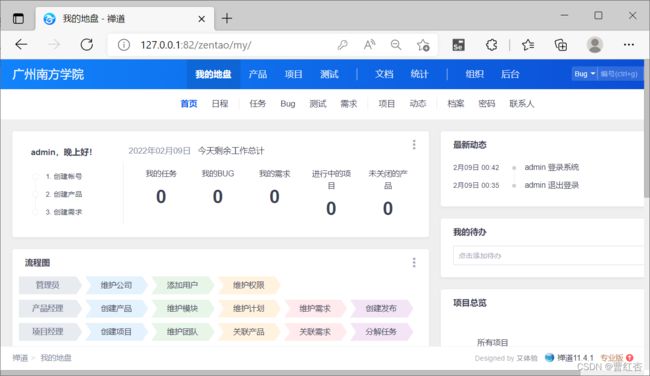Image resolution: width=650 pixels, height=376 pixels.
Task: Open the 后台 main menu
Action: tap(510, 74)
